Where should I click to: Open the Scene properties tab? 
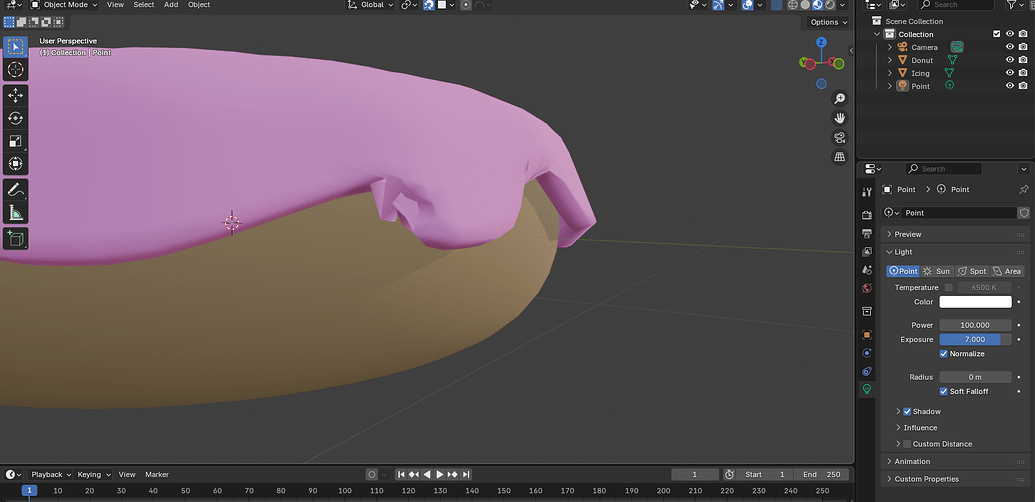click(x=867, y=270)
